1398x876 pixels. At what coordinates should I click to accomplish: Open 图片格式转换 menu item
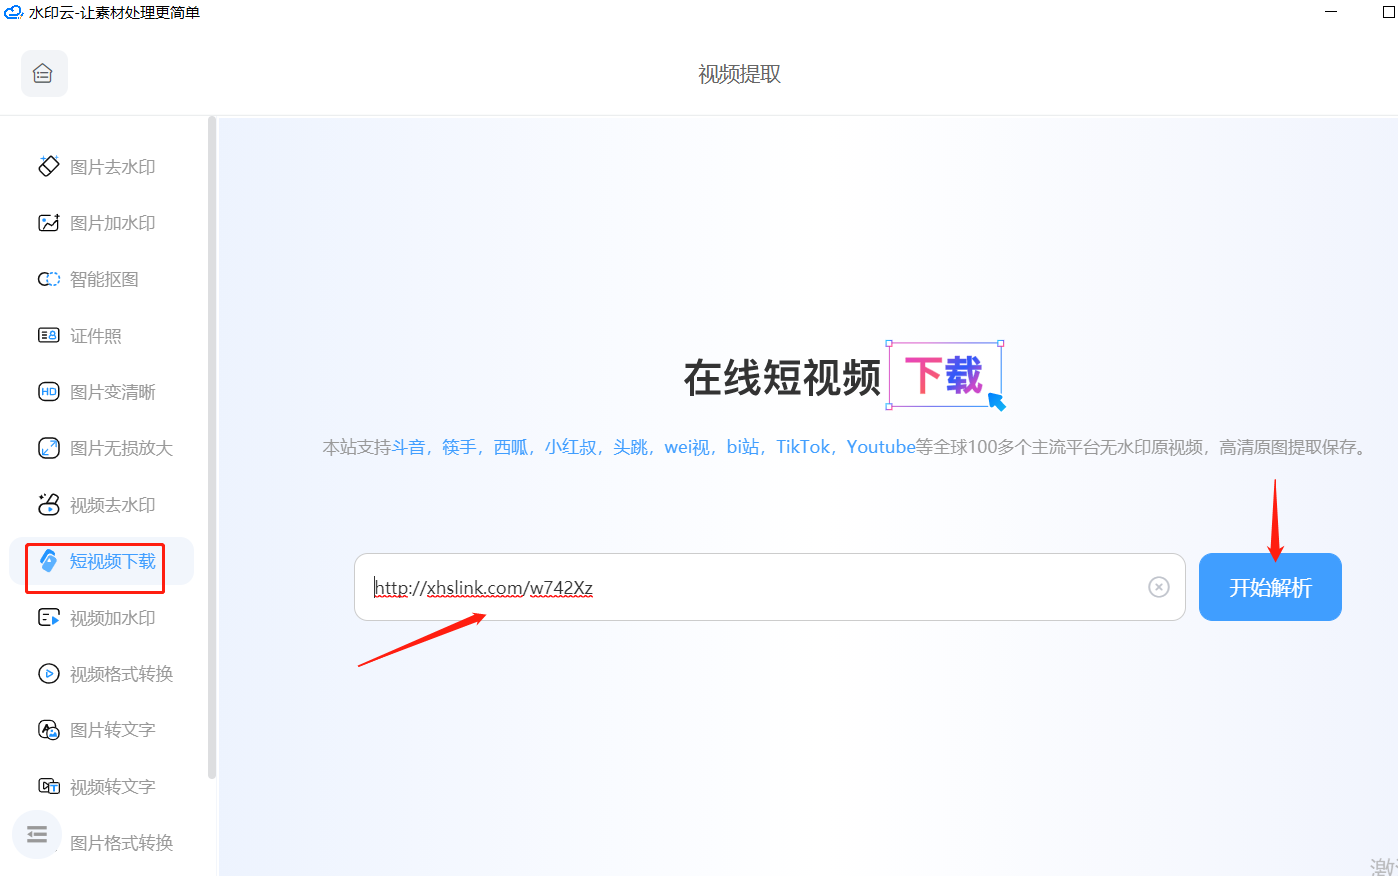point(122,843)
